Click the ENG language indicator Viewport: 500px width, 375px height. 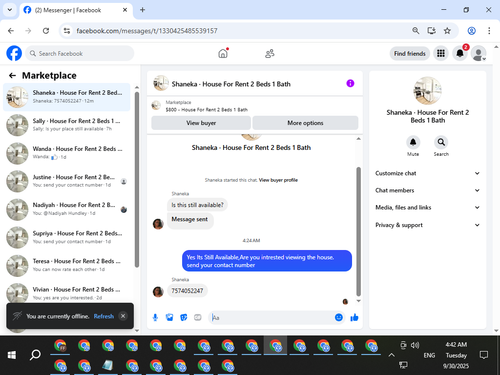(429, 355)
